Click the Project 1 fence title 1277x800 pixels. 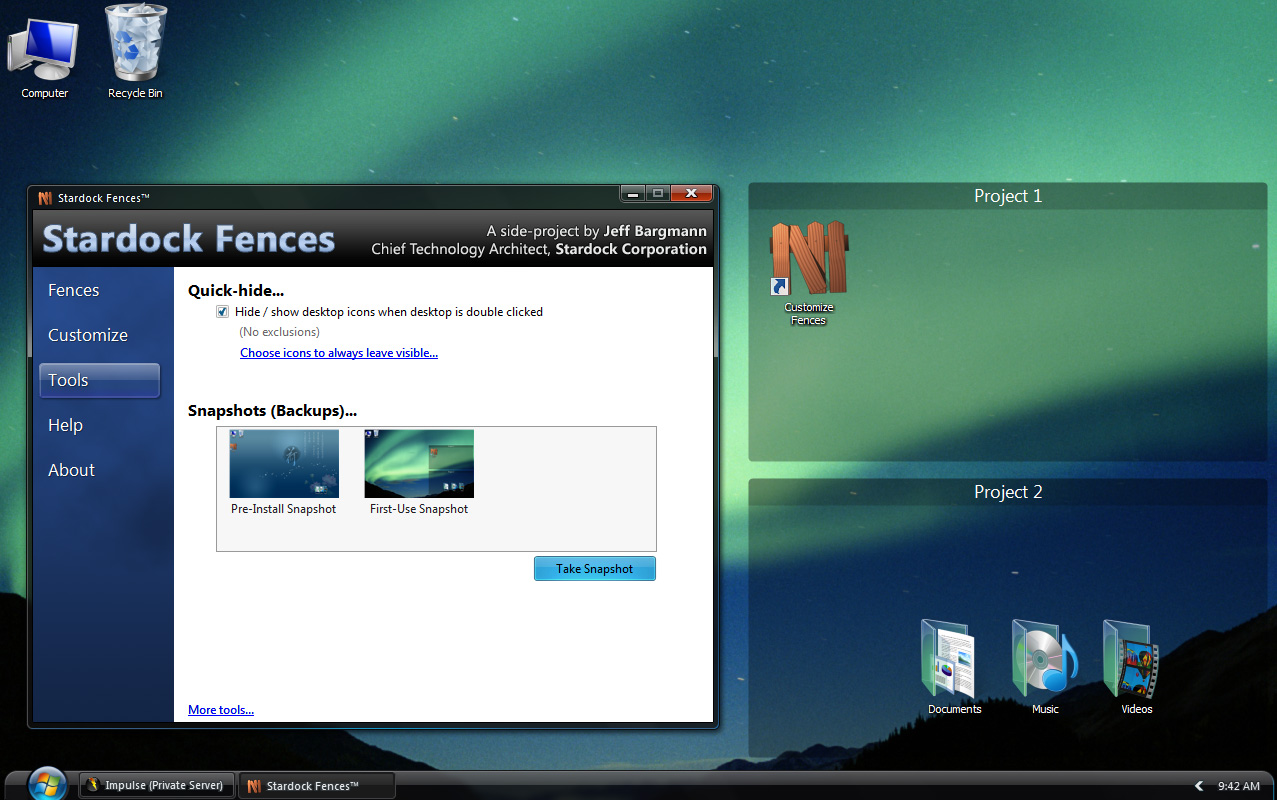click(x=1008, y=196)
